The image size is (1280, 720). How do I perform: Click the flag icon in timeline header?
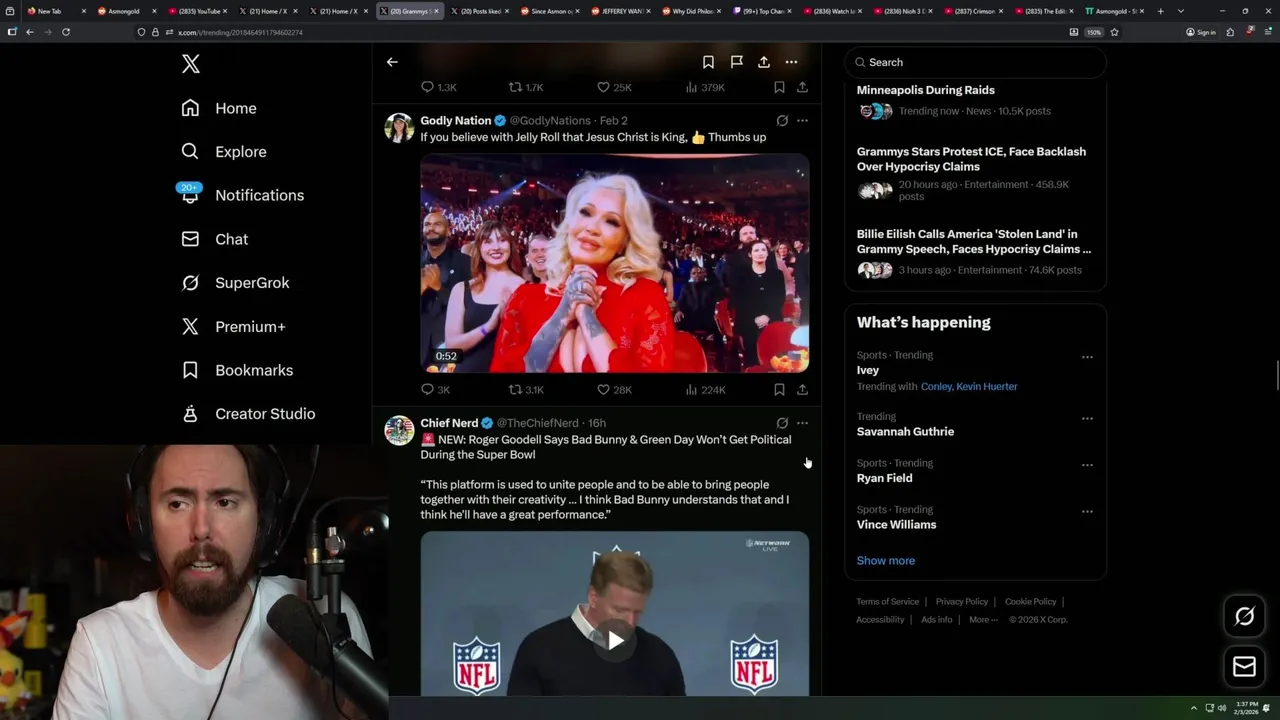736,62
